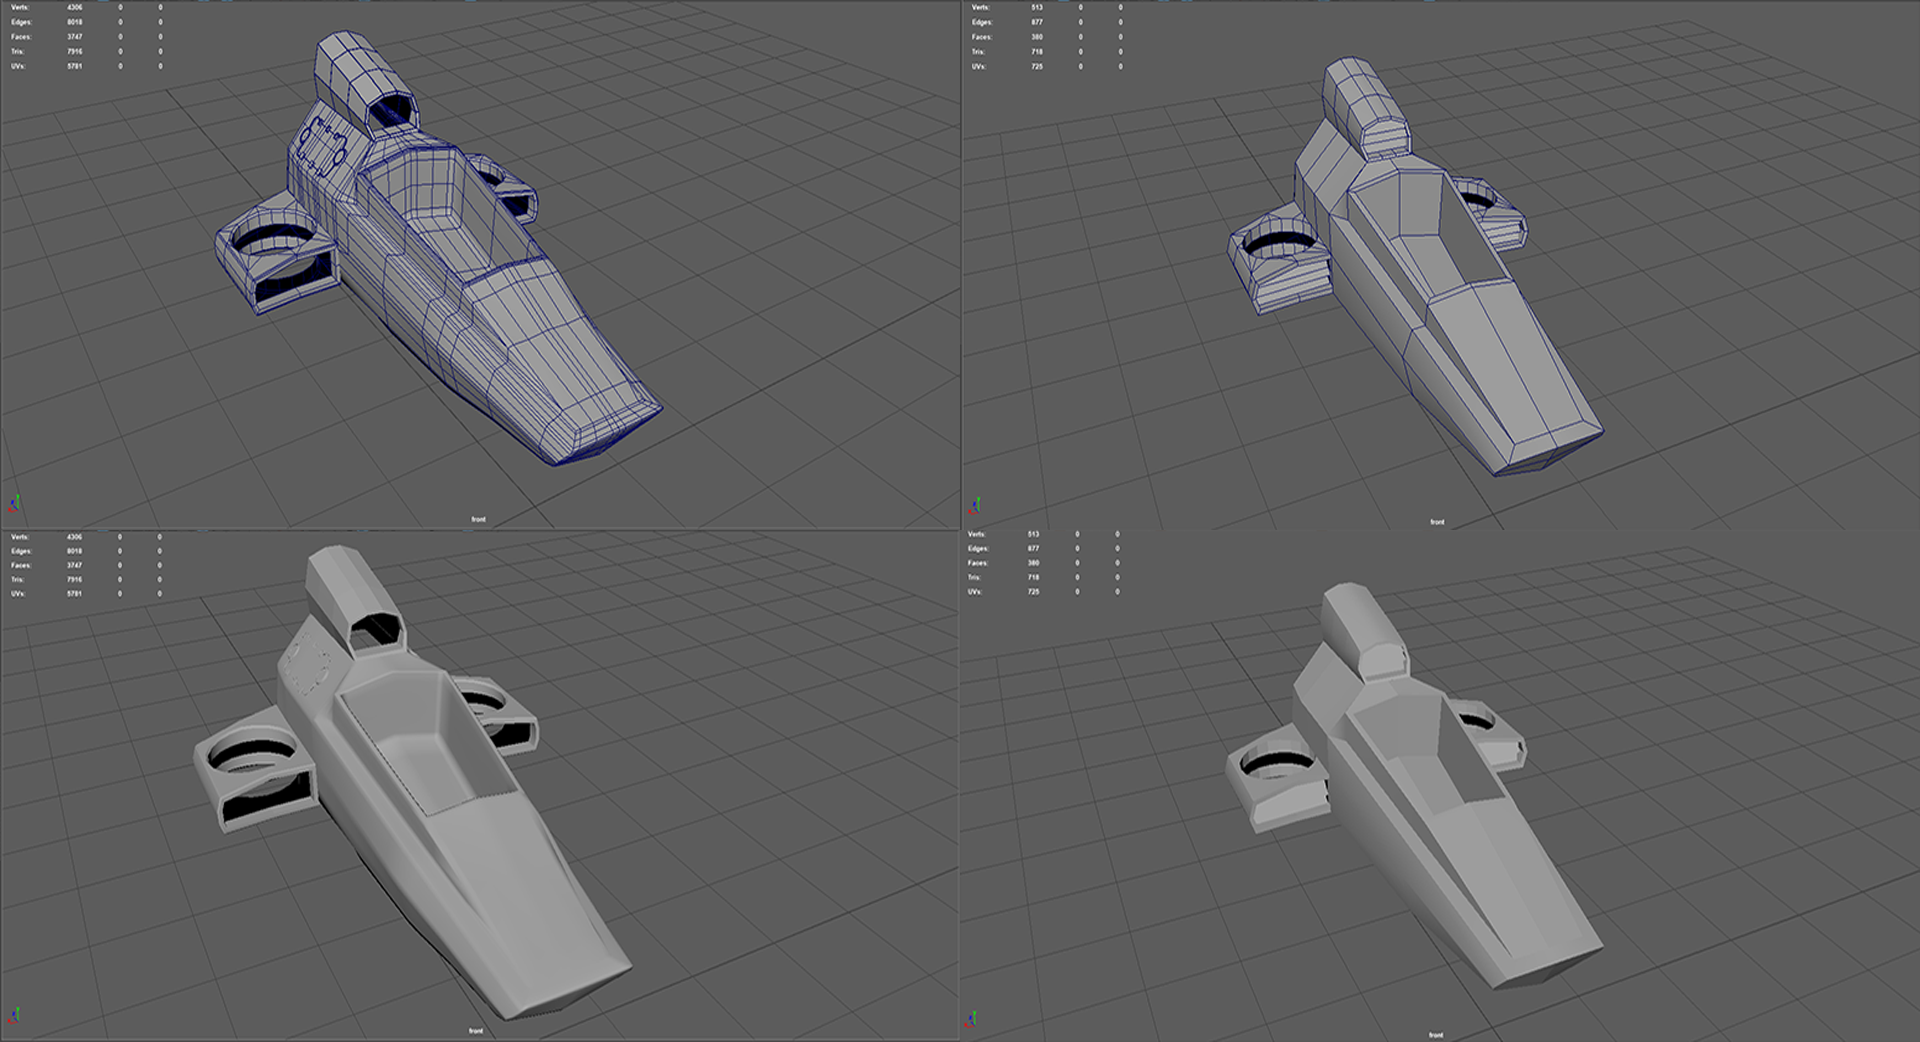
Task: Click the Faces label in bottom-right viewport HUD
Action: tap(978, 563)
